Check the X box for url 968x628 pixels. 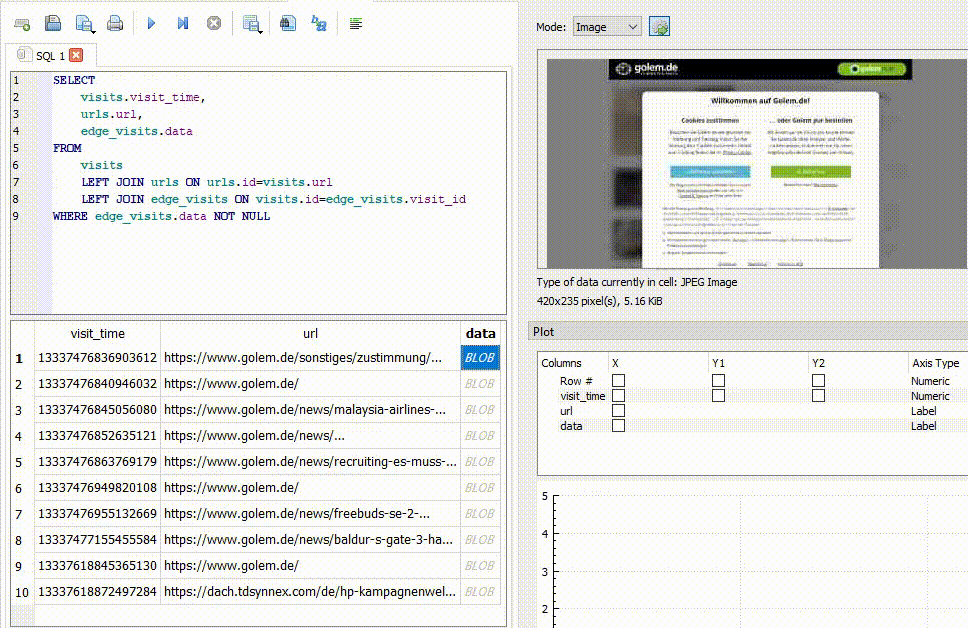pos(618,411)
